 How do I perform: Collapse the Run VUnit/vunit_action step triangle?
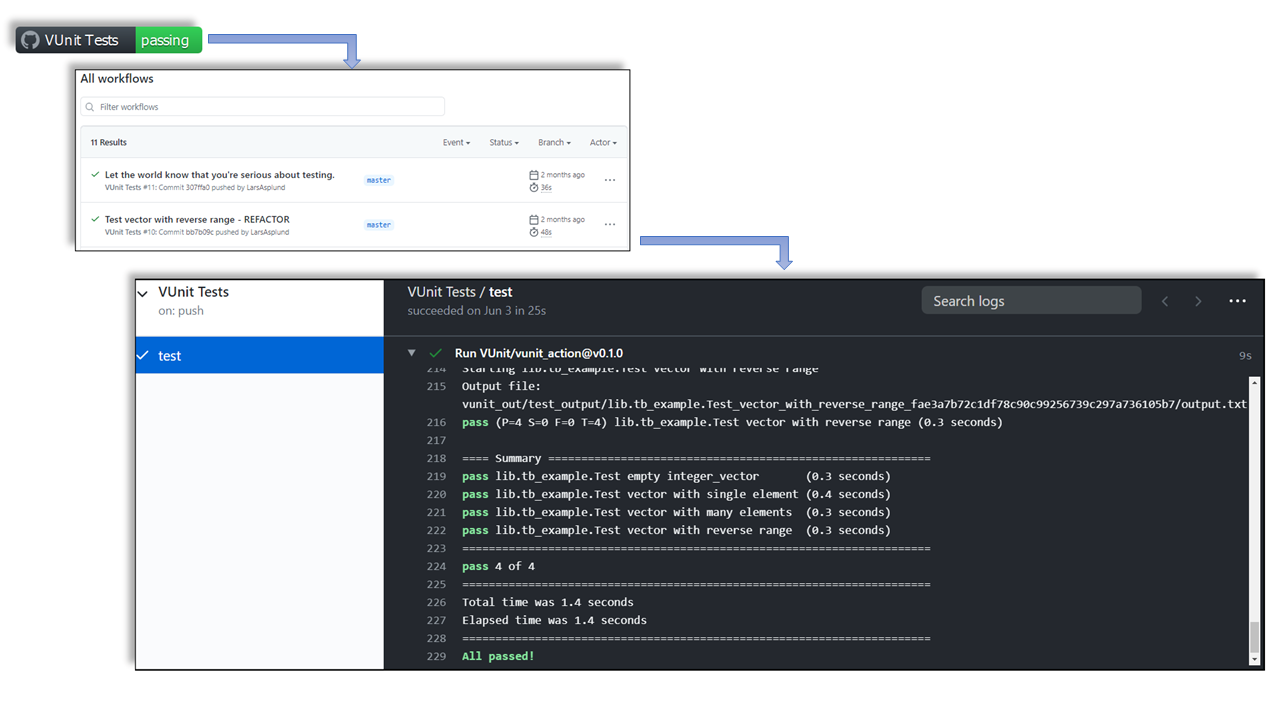pos(411,353)
